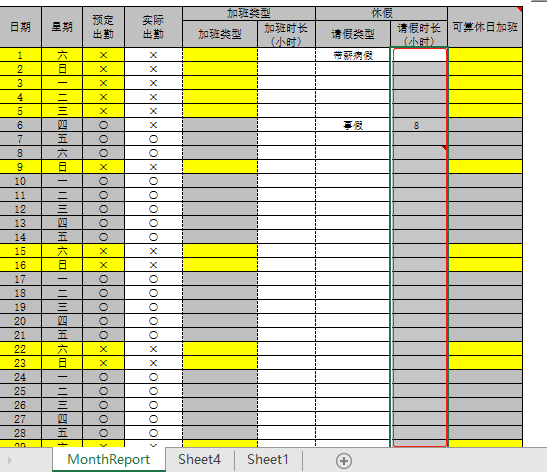Click scheduled attendance × for day 23
This screenshot has height=472, width=547.
(x=103, y=363)
